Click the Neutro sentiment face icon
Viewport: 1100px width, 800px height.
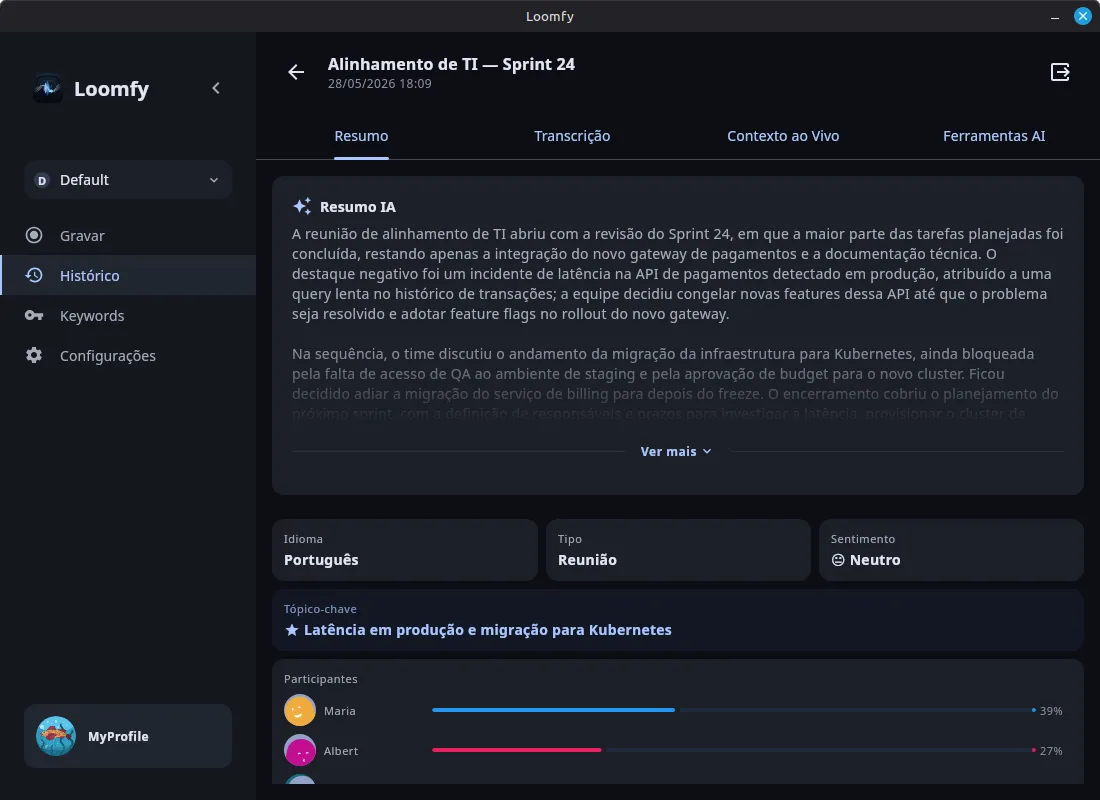point(838,560)
